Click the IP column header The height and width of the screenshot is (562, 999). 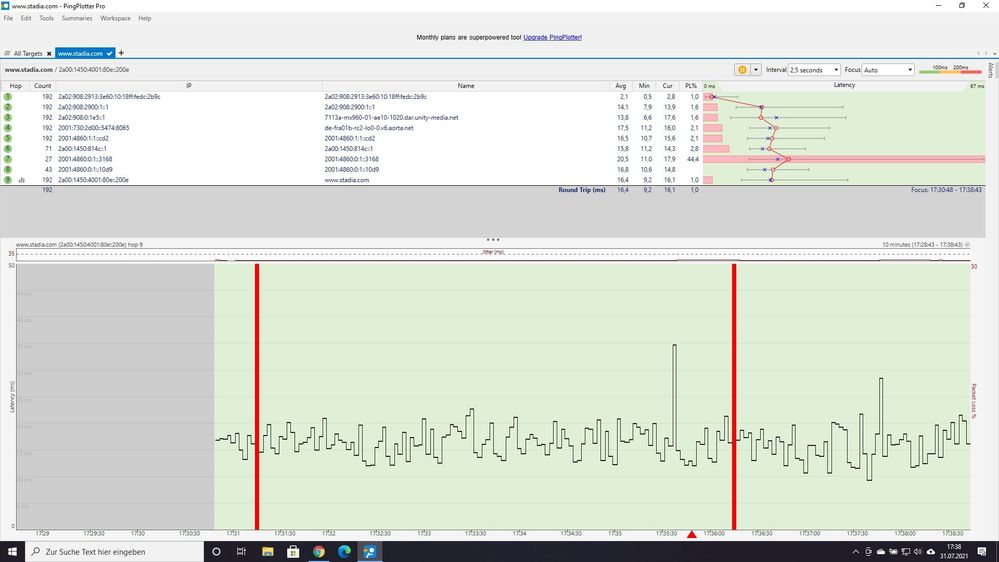pos(189,85)
